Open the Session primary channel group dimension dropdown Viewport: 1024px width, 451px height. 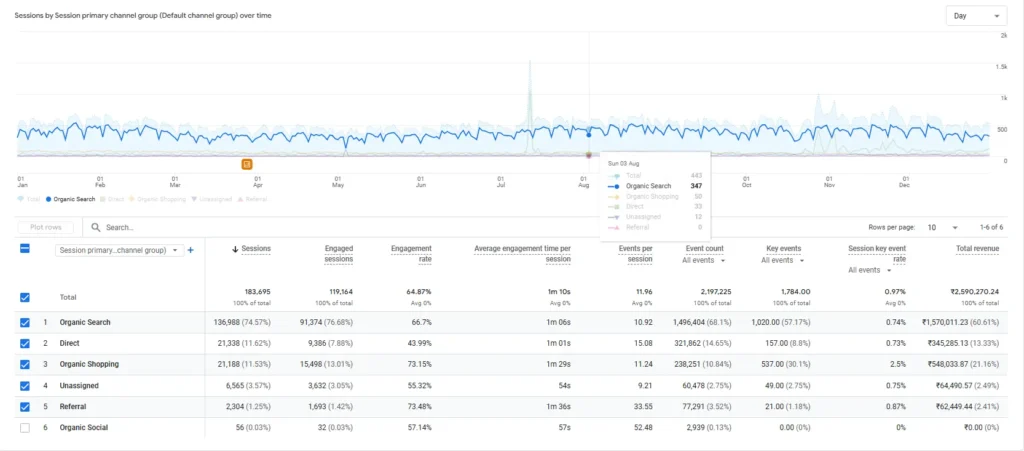click(119, 250)
